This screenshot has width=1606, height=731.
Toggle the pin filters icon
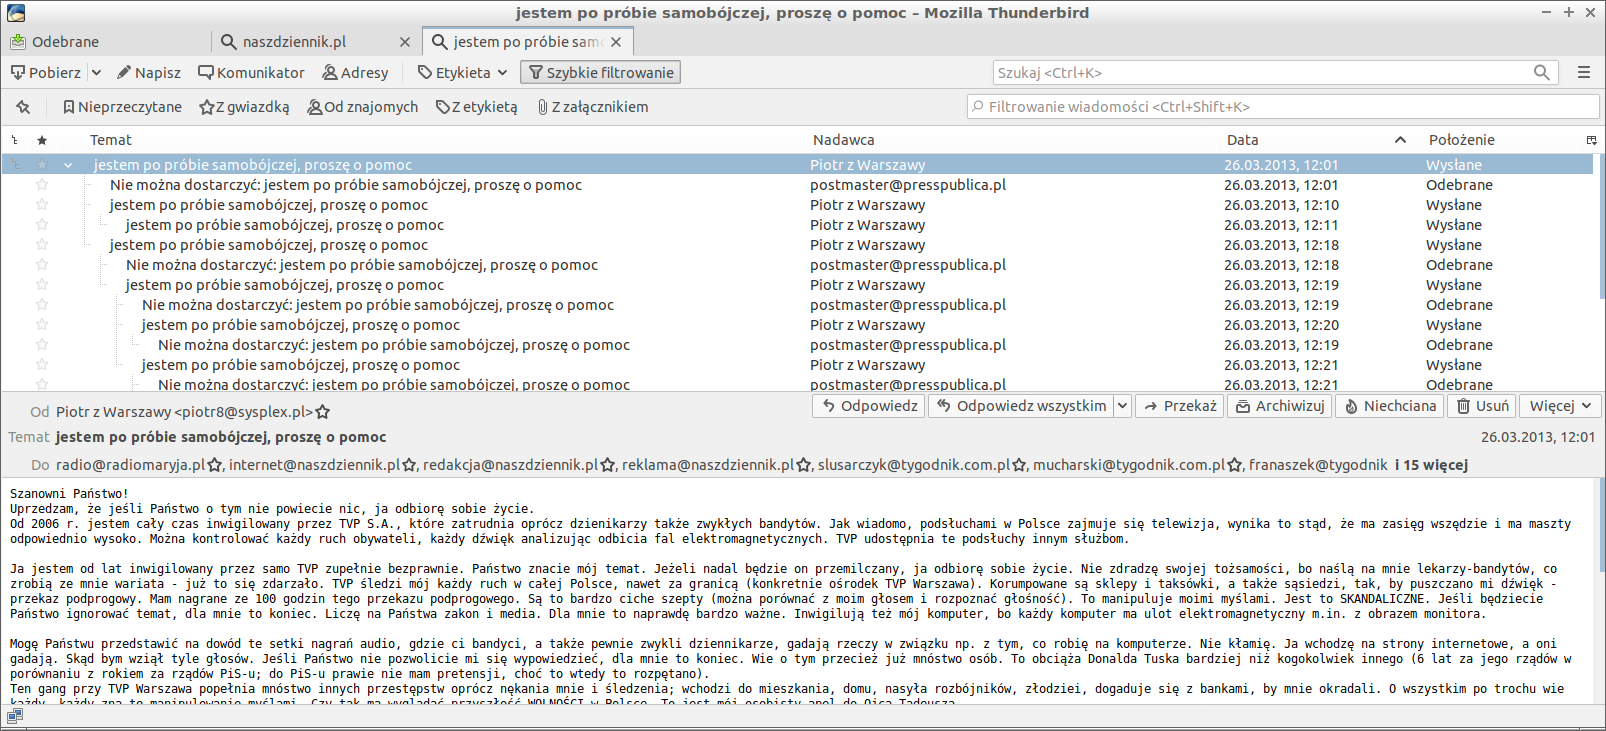click(23, 107)
